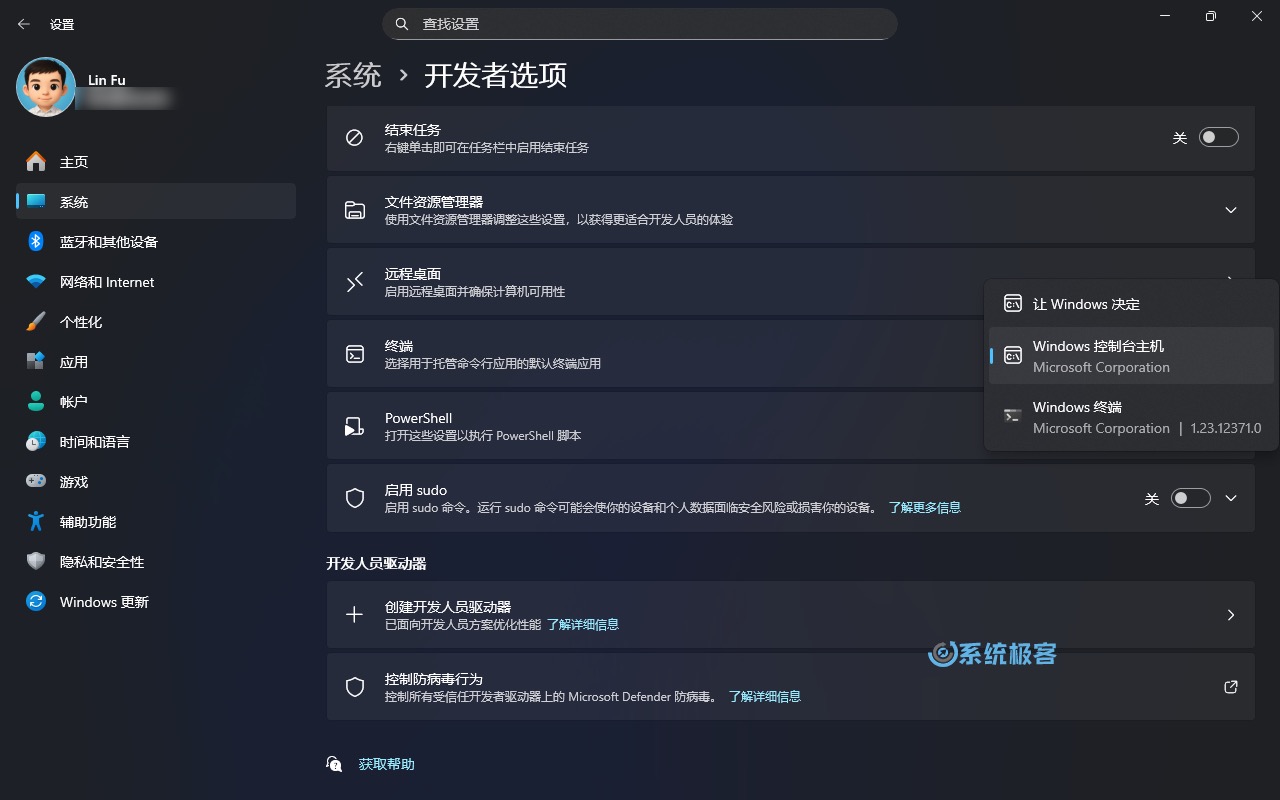The width and height of the screenshot is (1280, 800).
Task: Click the privacy shield icon in sidebar
Action: click(36, 561)
